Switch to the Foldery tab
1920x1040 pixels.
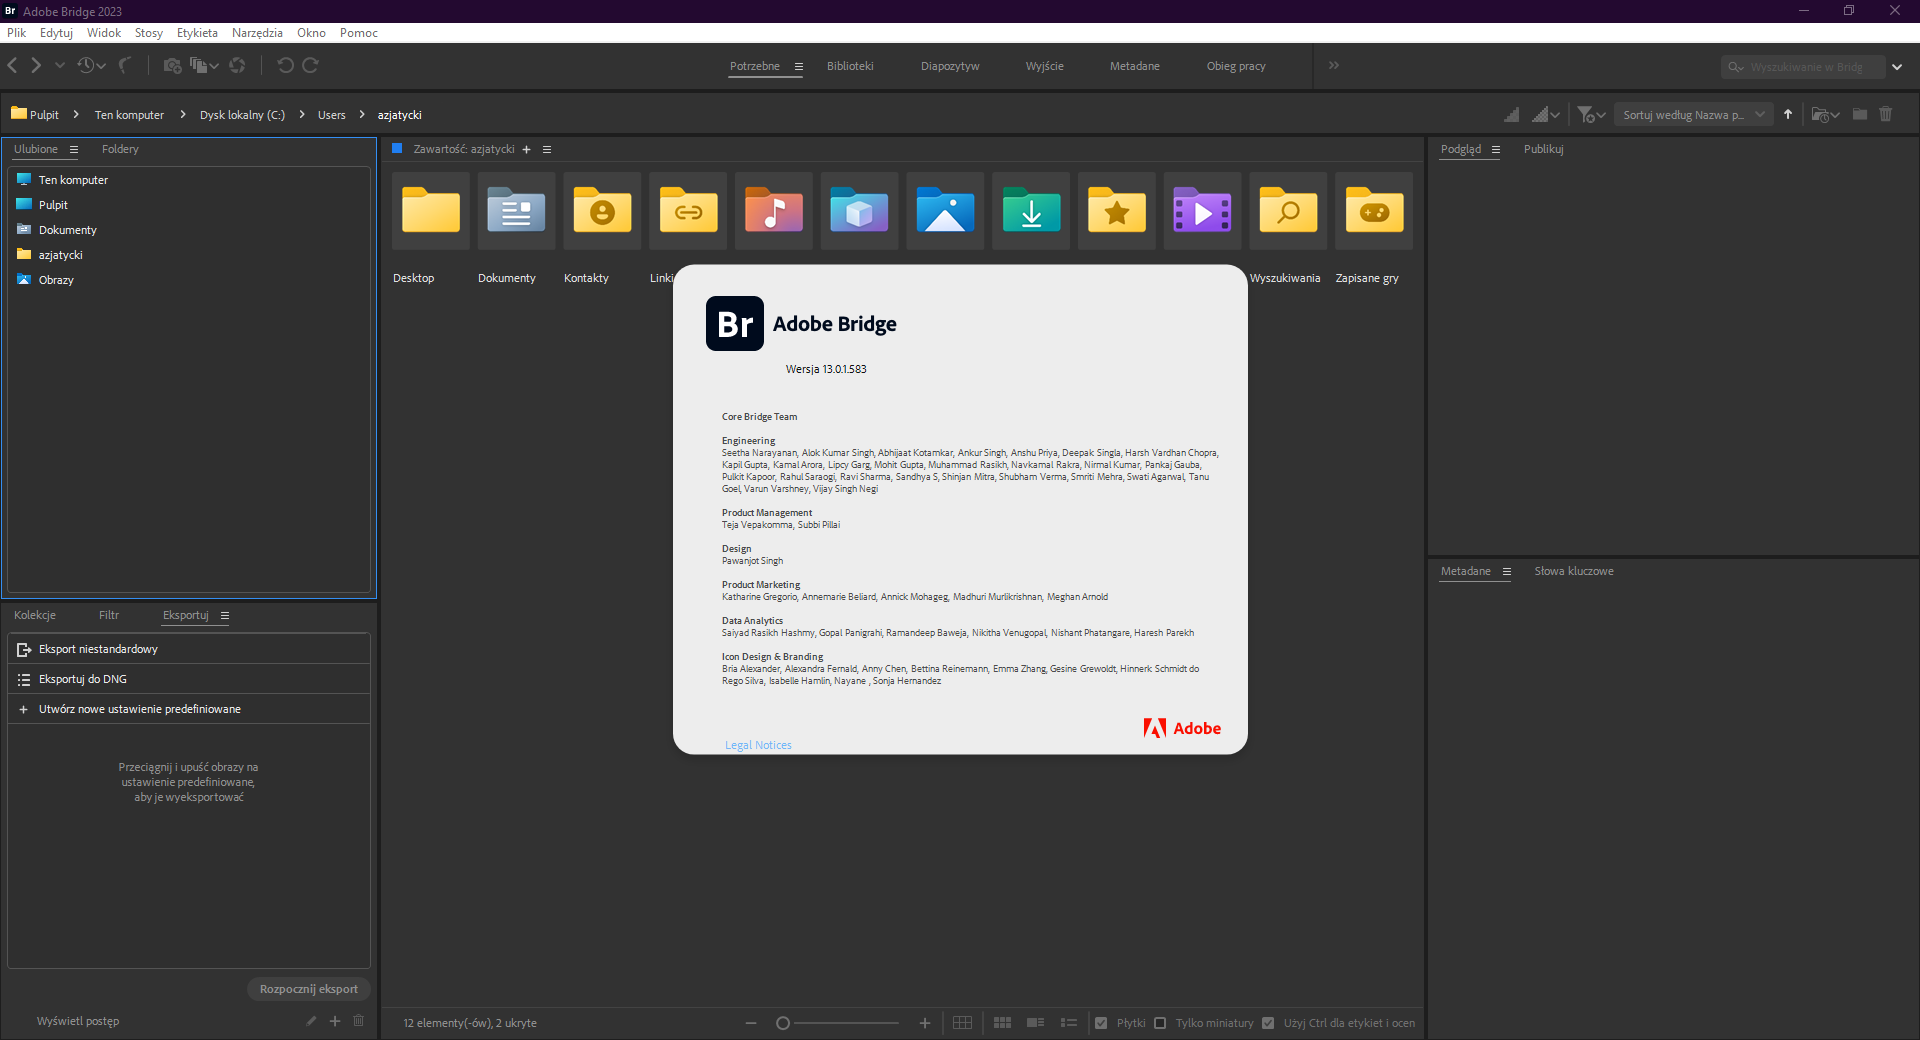pos(120,149)
